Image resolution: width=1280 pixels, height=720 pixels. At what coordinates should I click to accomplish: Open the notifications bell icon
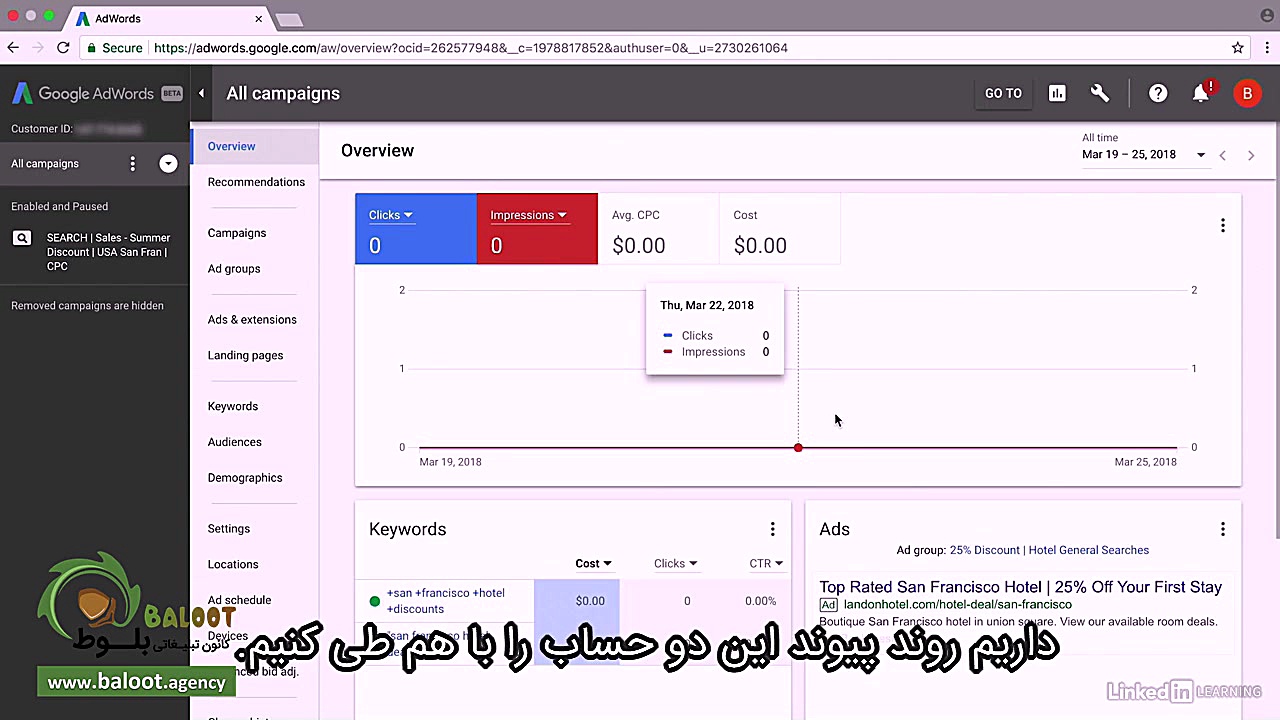point(1201,93)
